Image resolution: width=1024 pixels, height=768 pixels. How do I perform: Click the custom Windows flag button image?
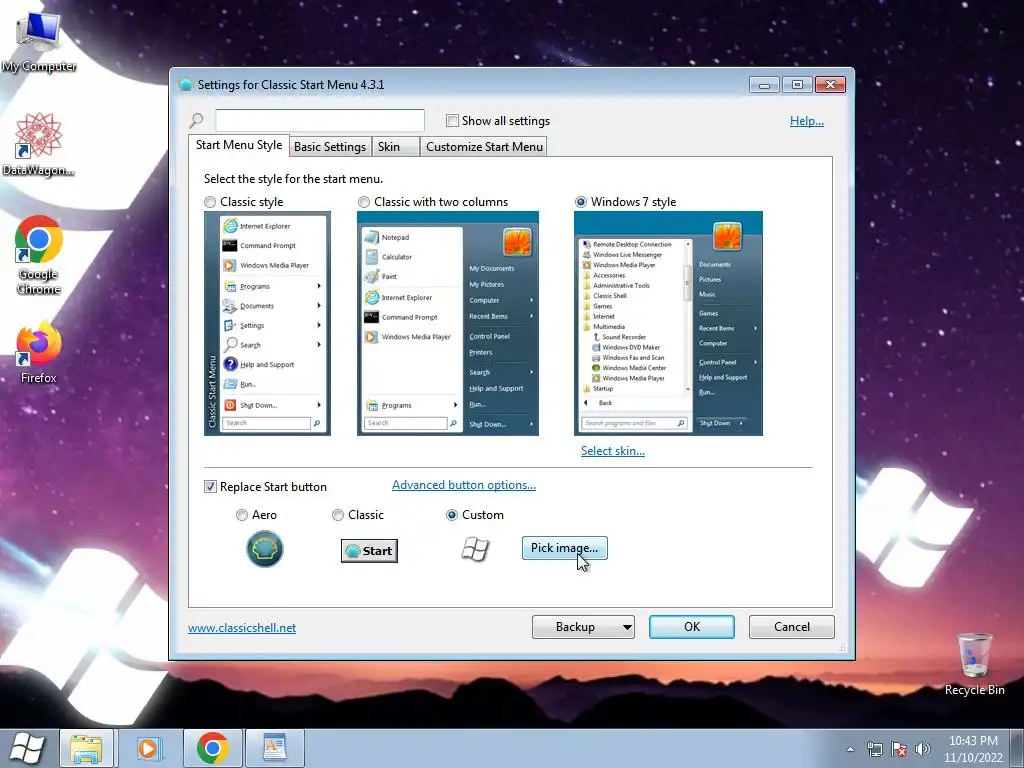pyautogui.click(x=475, y=549)
